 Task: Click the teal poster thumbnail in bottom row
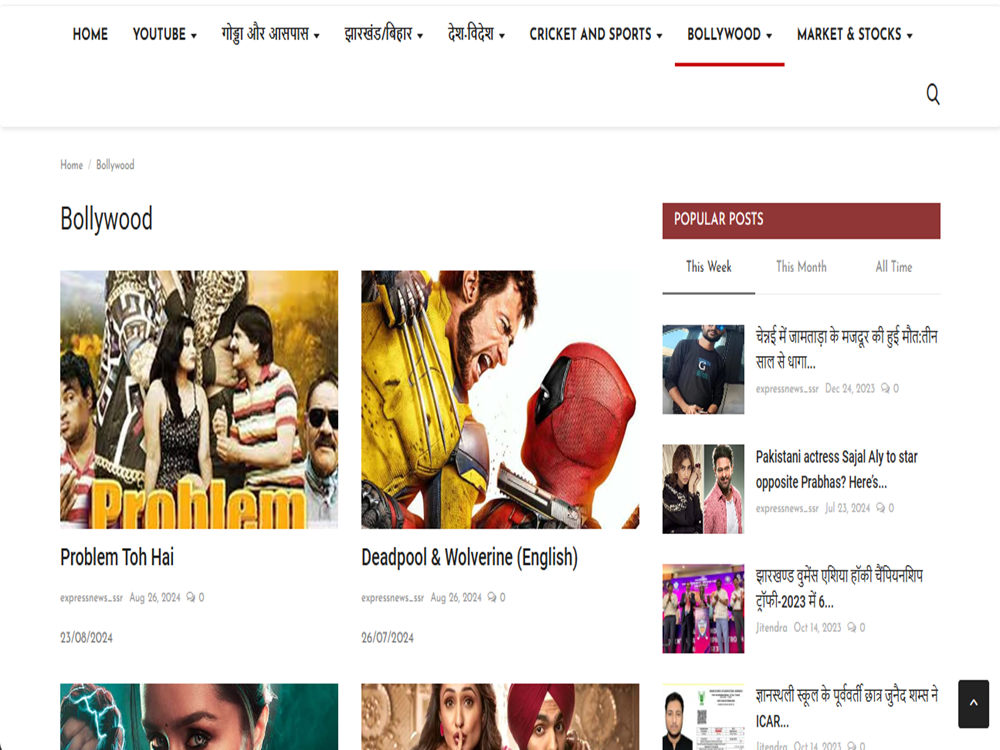[199, 717]
